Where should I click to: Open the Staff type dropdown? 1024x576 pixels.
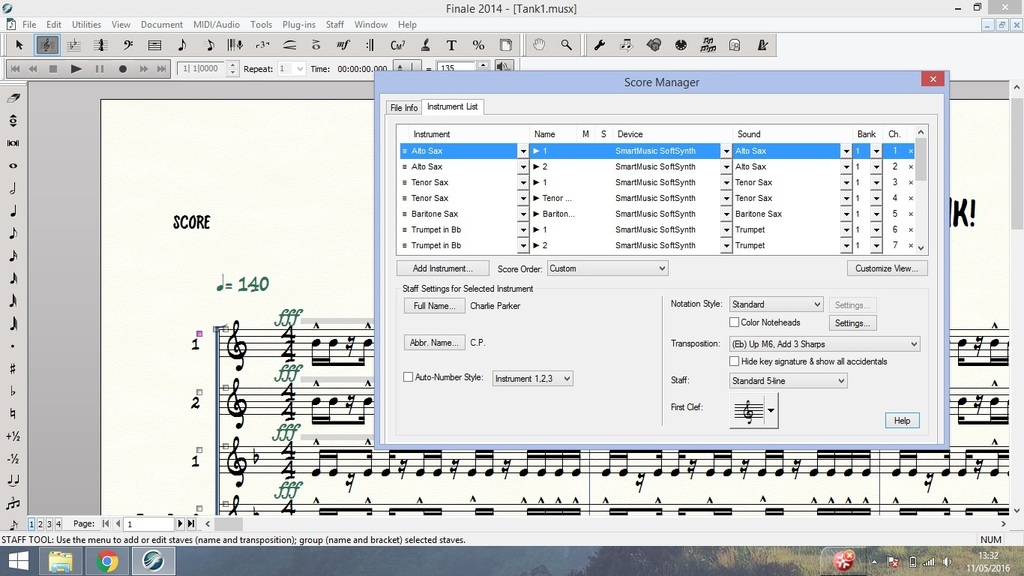[x=788, y=381]
